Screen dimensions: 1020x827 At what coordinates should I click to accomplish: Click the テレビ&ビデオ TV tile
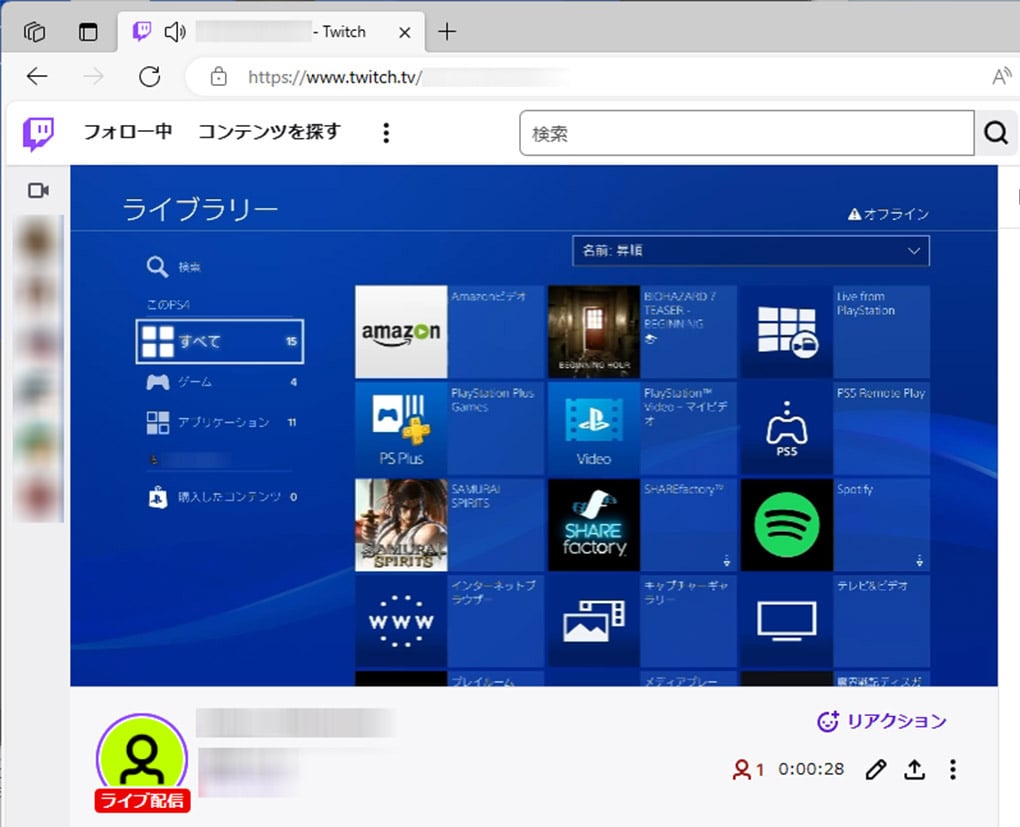coord(835,621)
